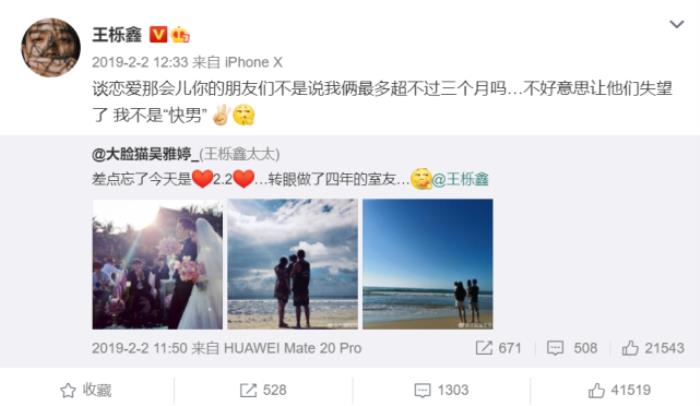Favorite the post with the 收藏 star
The image size is (700, 406).
86,390
